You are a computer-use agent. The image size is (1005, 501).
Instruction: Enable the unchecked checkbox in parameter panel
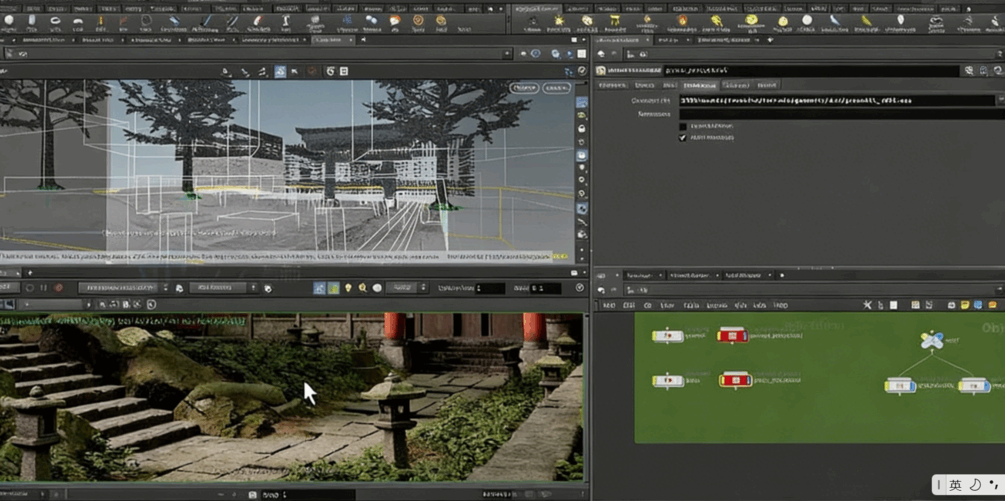[683, 126]
